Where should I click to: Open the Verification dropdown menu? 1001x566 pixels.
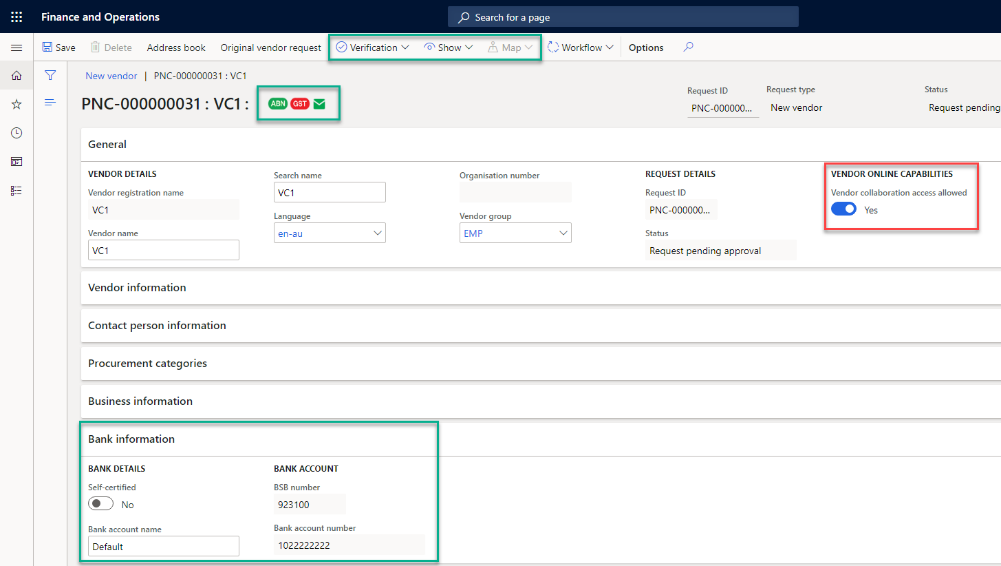(372, 47)
